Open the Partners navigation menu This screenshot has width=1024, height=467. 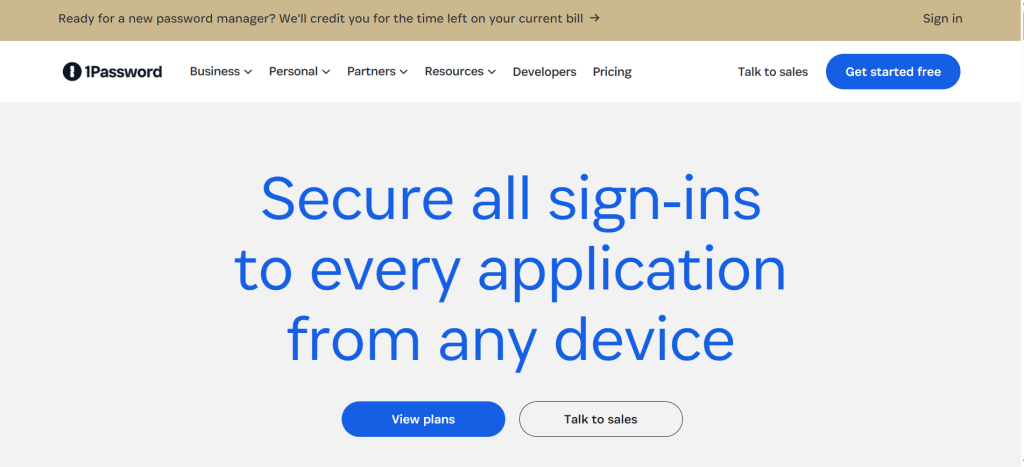click(371, 72)
